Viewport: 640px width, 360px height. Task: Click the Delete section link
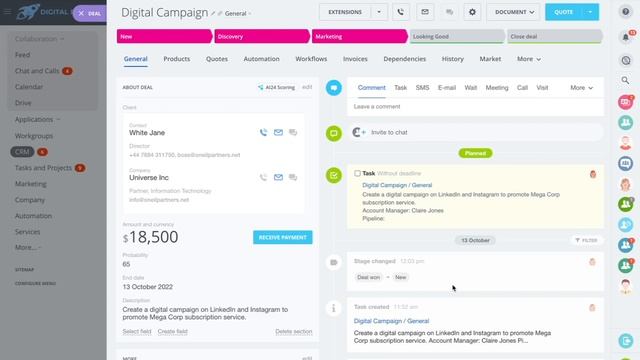coord(294,331)
